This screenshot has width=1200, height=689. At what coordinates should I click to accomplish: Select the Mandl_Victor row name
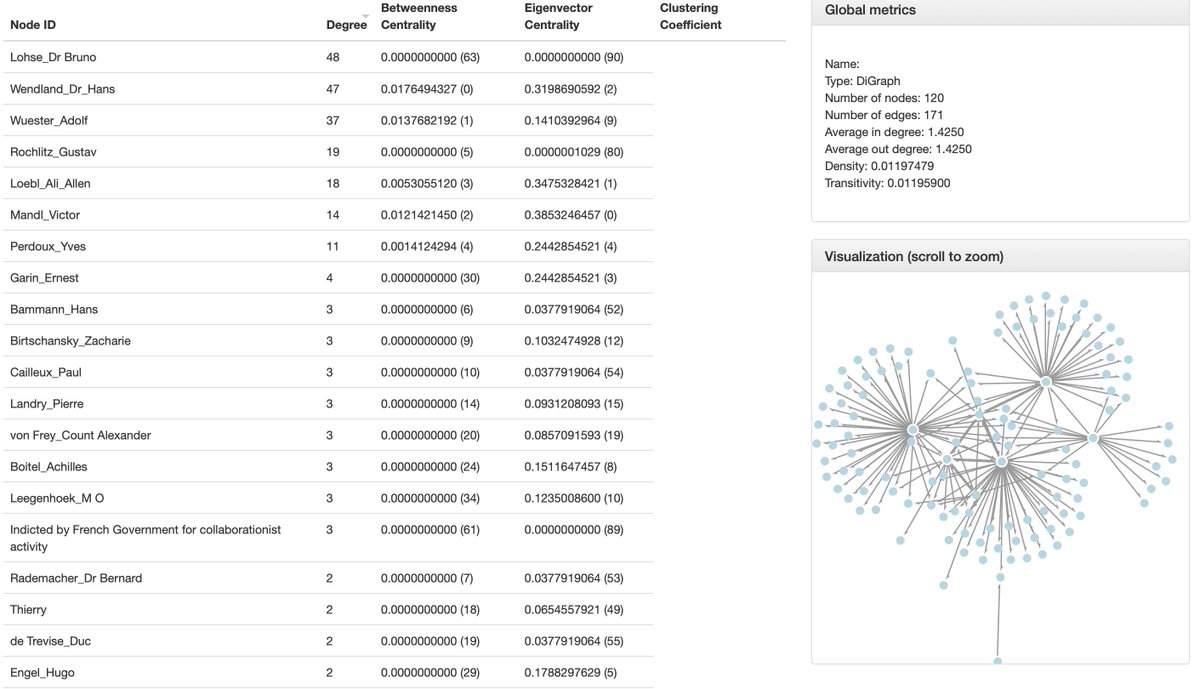(45, 215)
